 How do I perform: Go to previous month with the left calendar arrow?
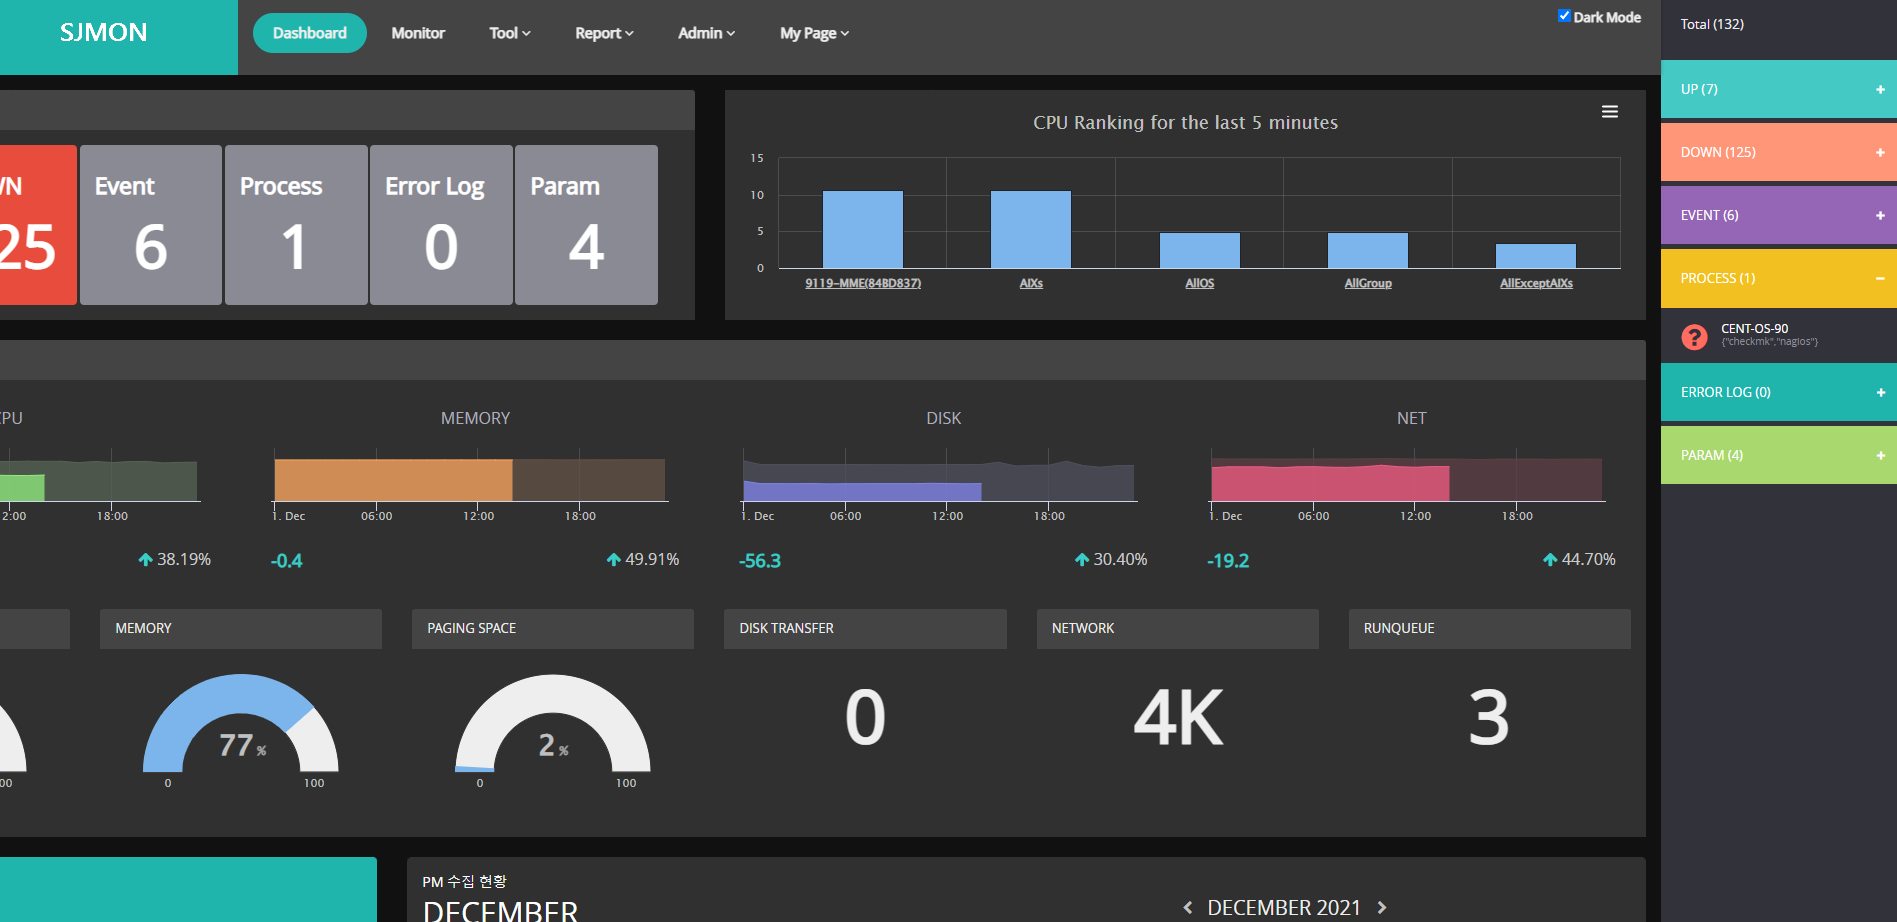[x=1187, y=907]
